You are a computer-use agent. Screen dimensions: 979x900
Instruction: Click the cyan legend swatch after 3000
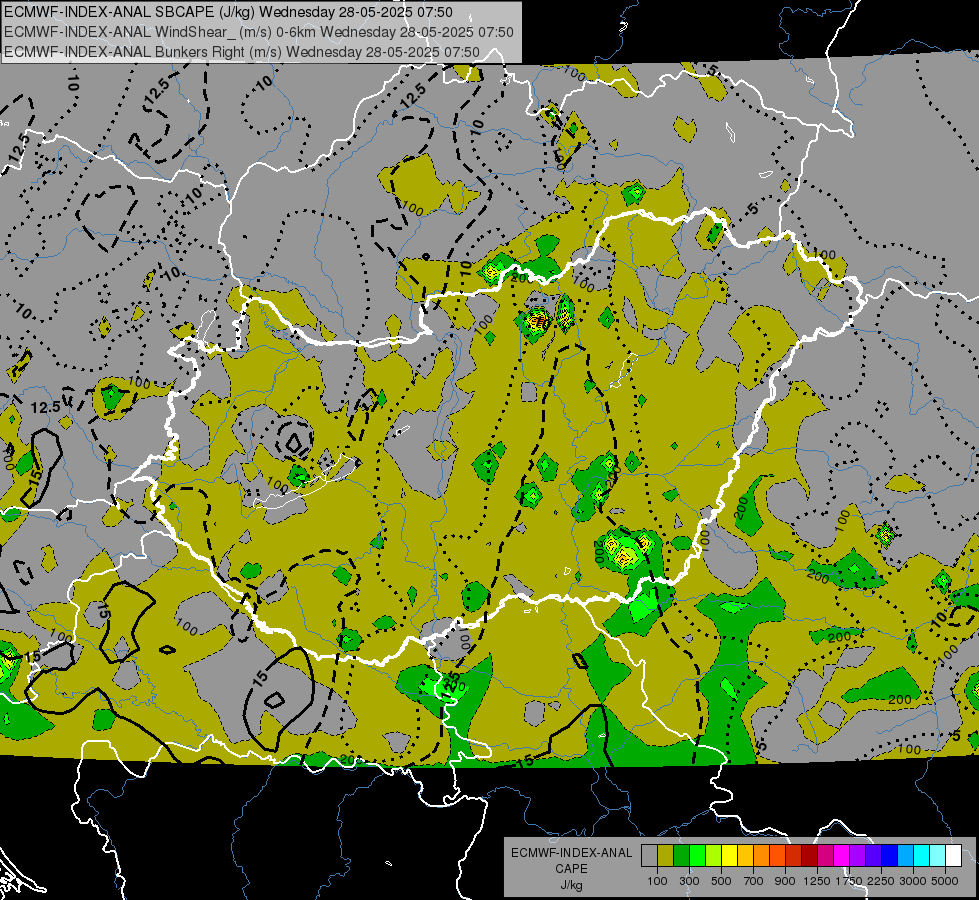[922, 855]
